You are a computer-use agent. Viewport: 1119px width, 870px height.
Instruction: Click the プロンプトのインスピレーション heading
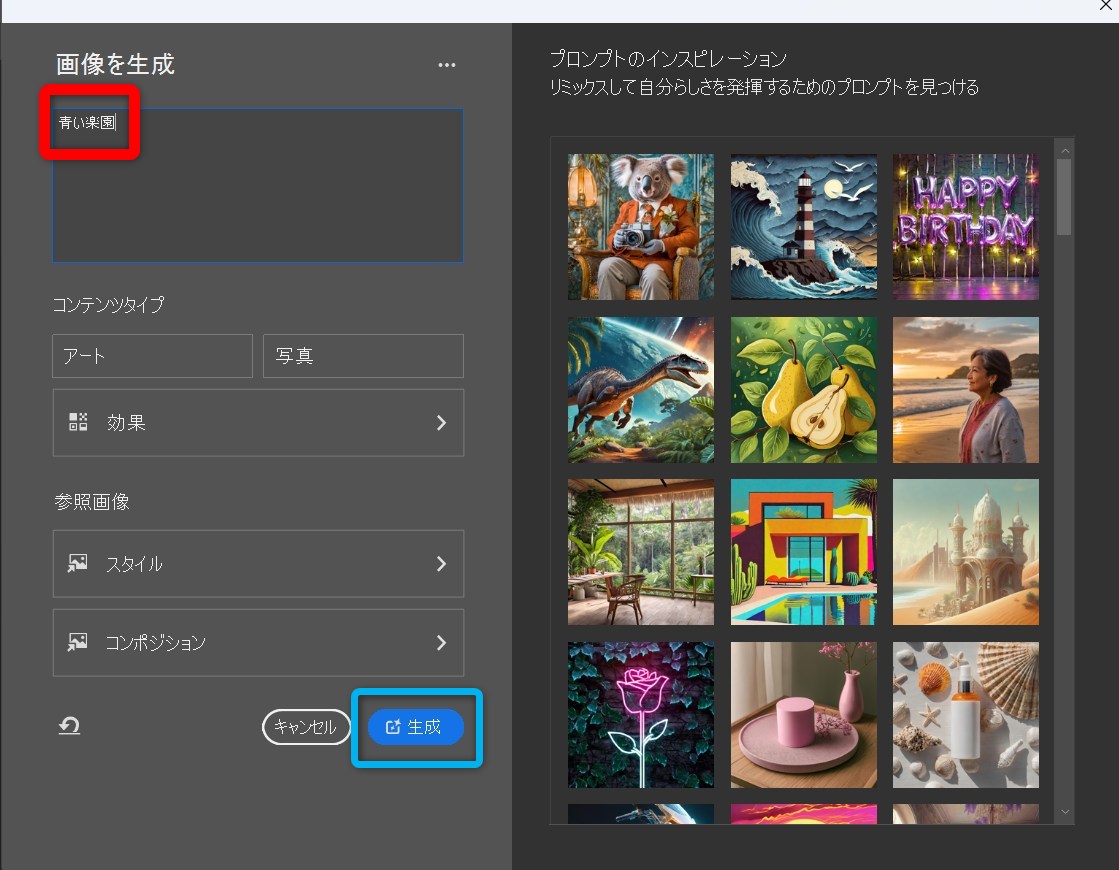click(x=668, y=59)
